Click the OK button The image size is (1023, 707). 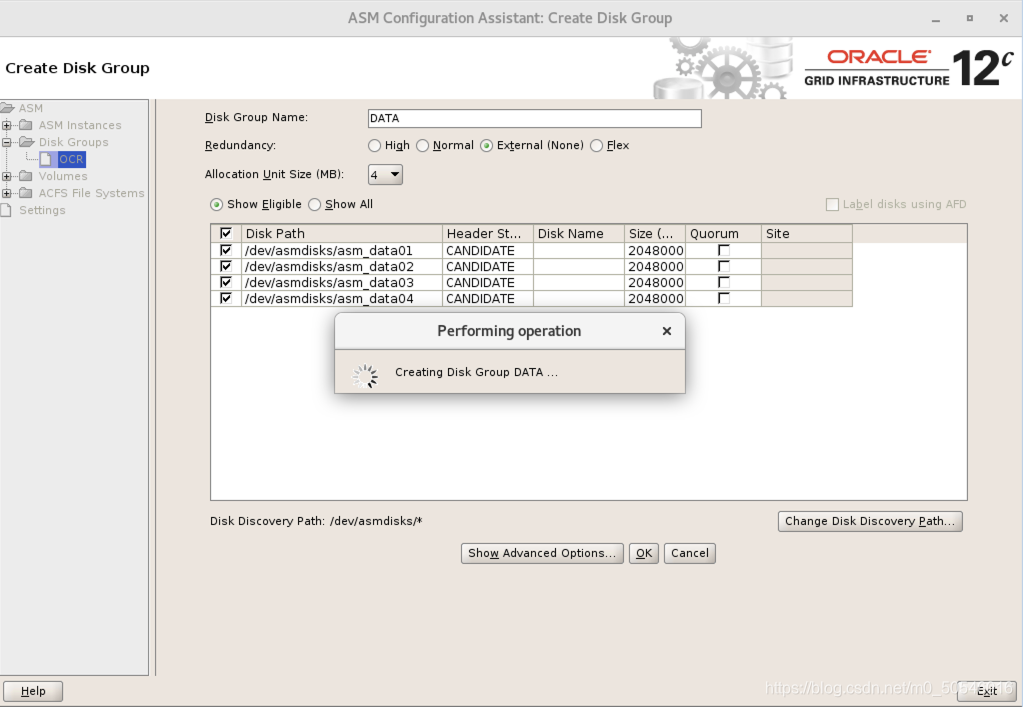644,553
